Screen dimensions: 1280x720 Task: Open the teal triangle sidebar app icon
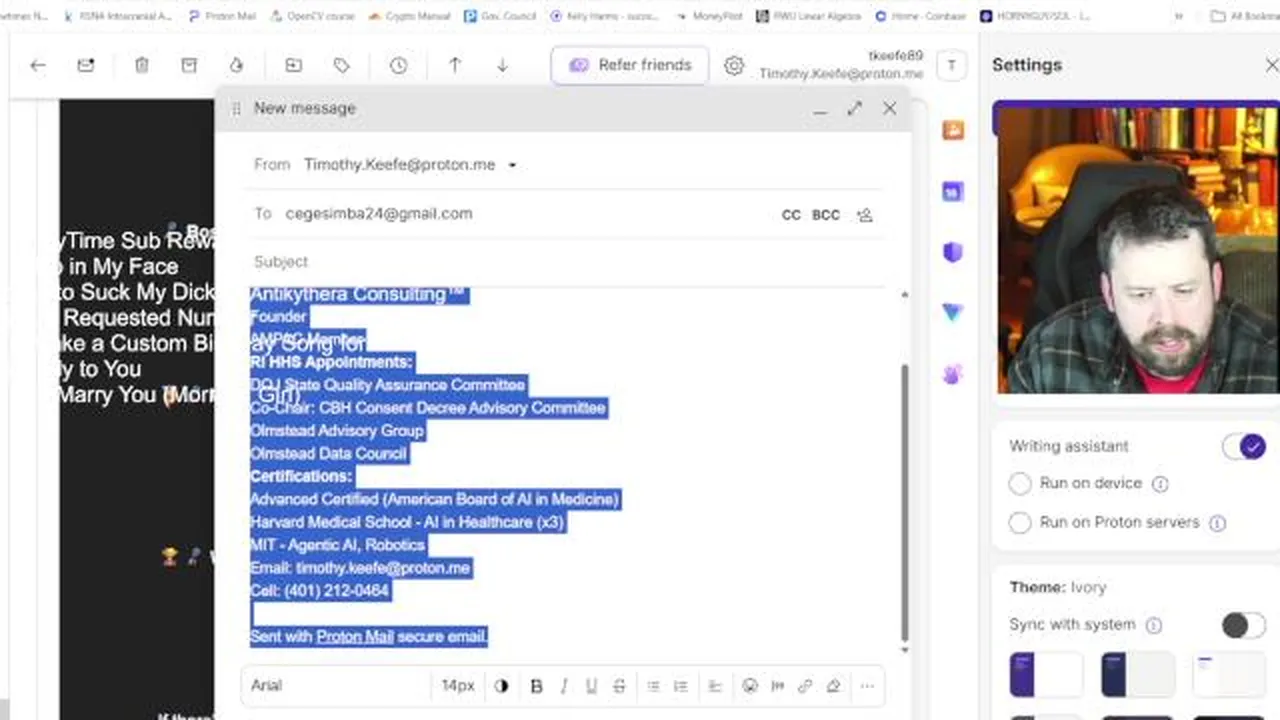tap(953, 313)
